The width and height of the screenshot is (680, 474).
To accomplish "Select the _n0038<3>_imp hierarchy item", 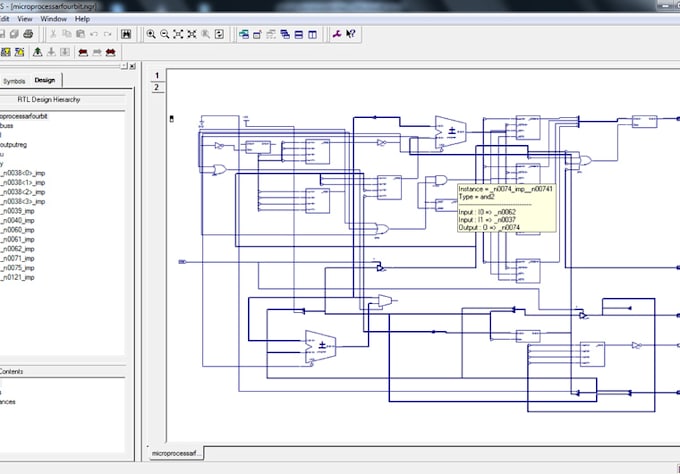I will coord(23,202).
